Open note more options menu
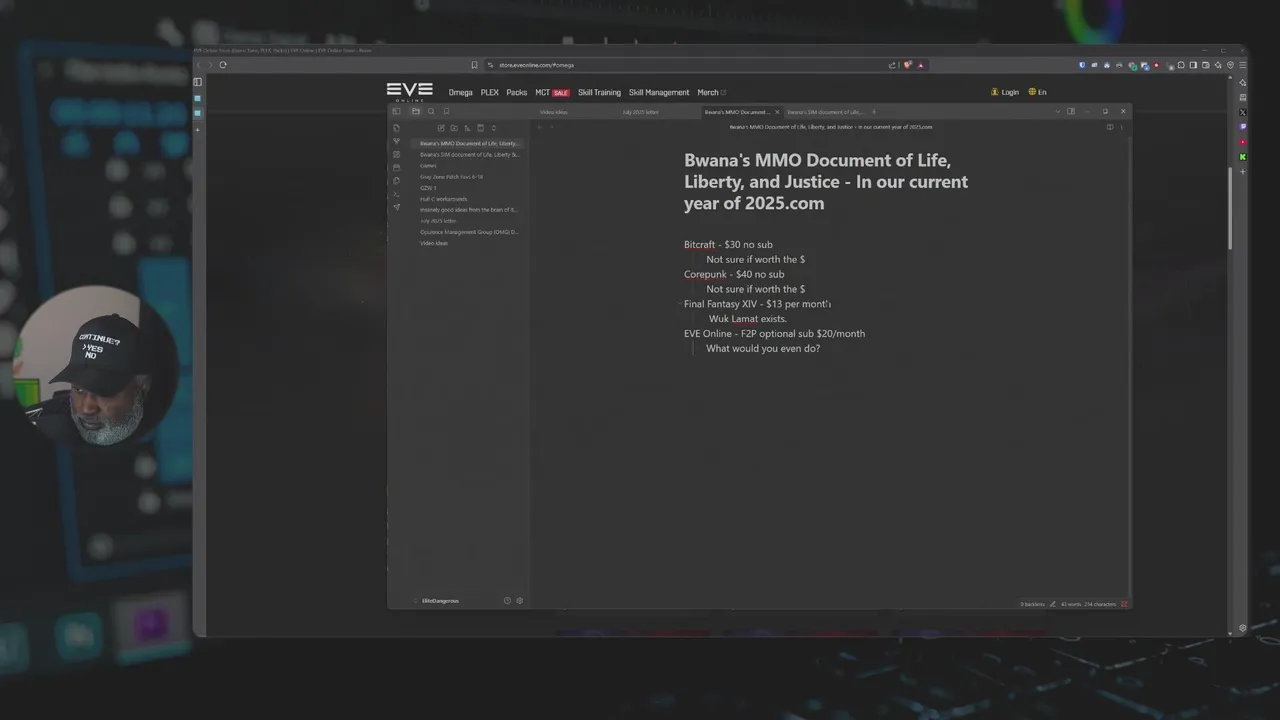The height and width of the screenshot is (720, 1280). click(x=1122, y=127)
